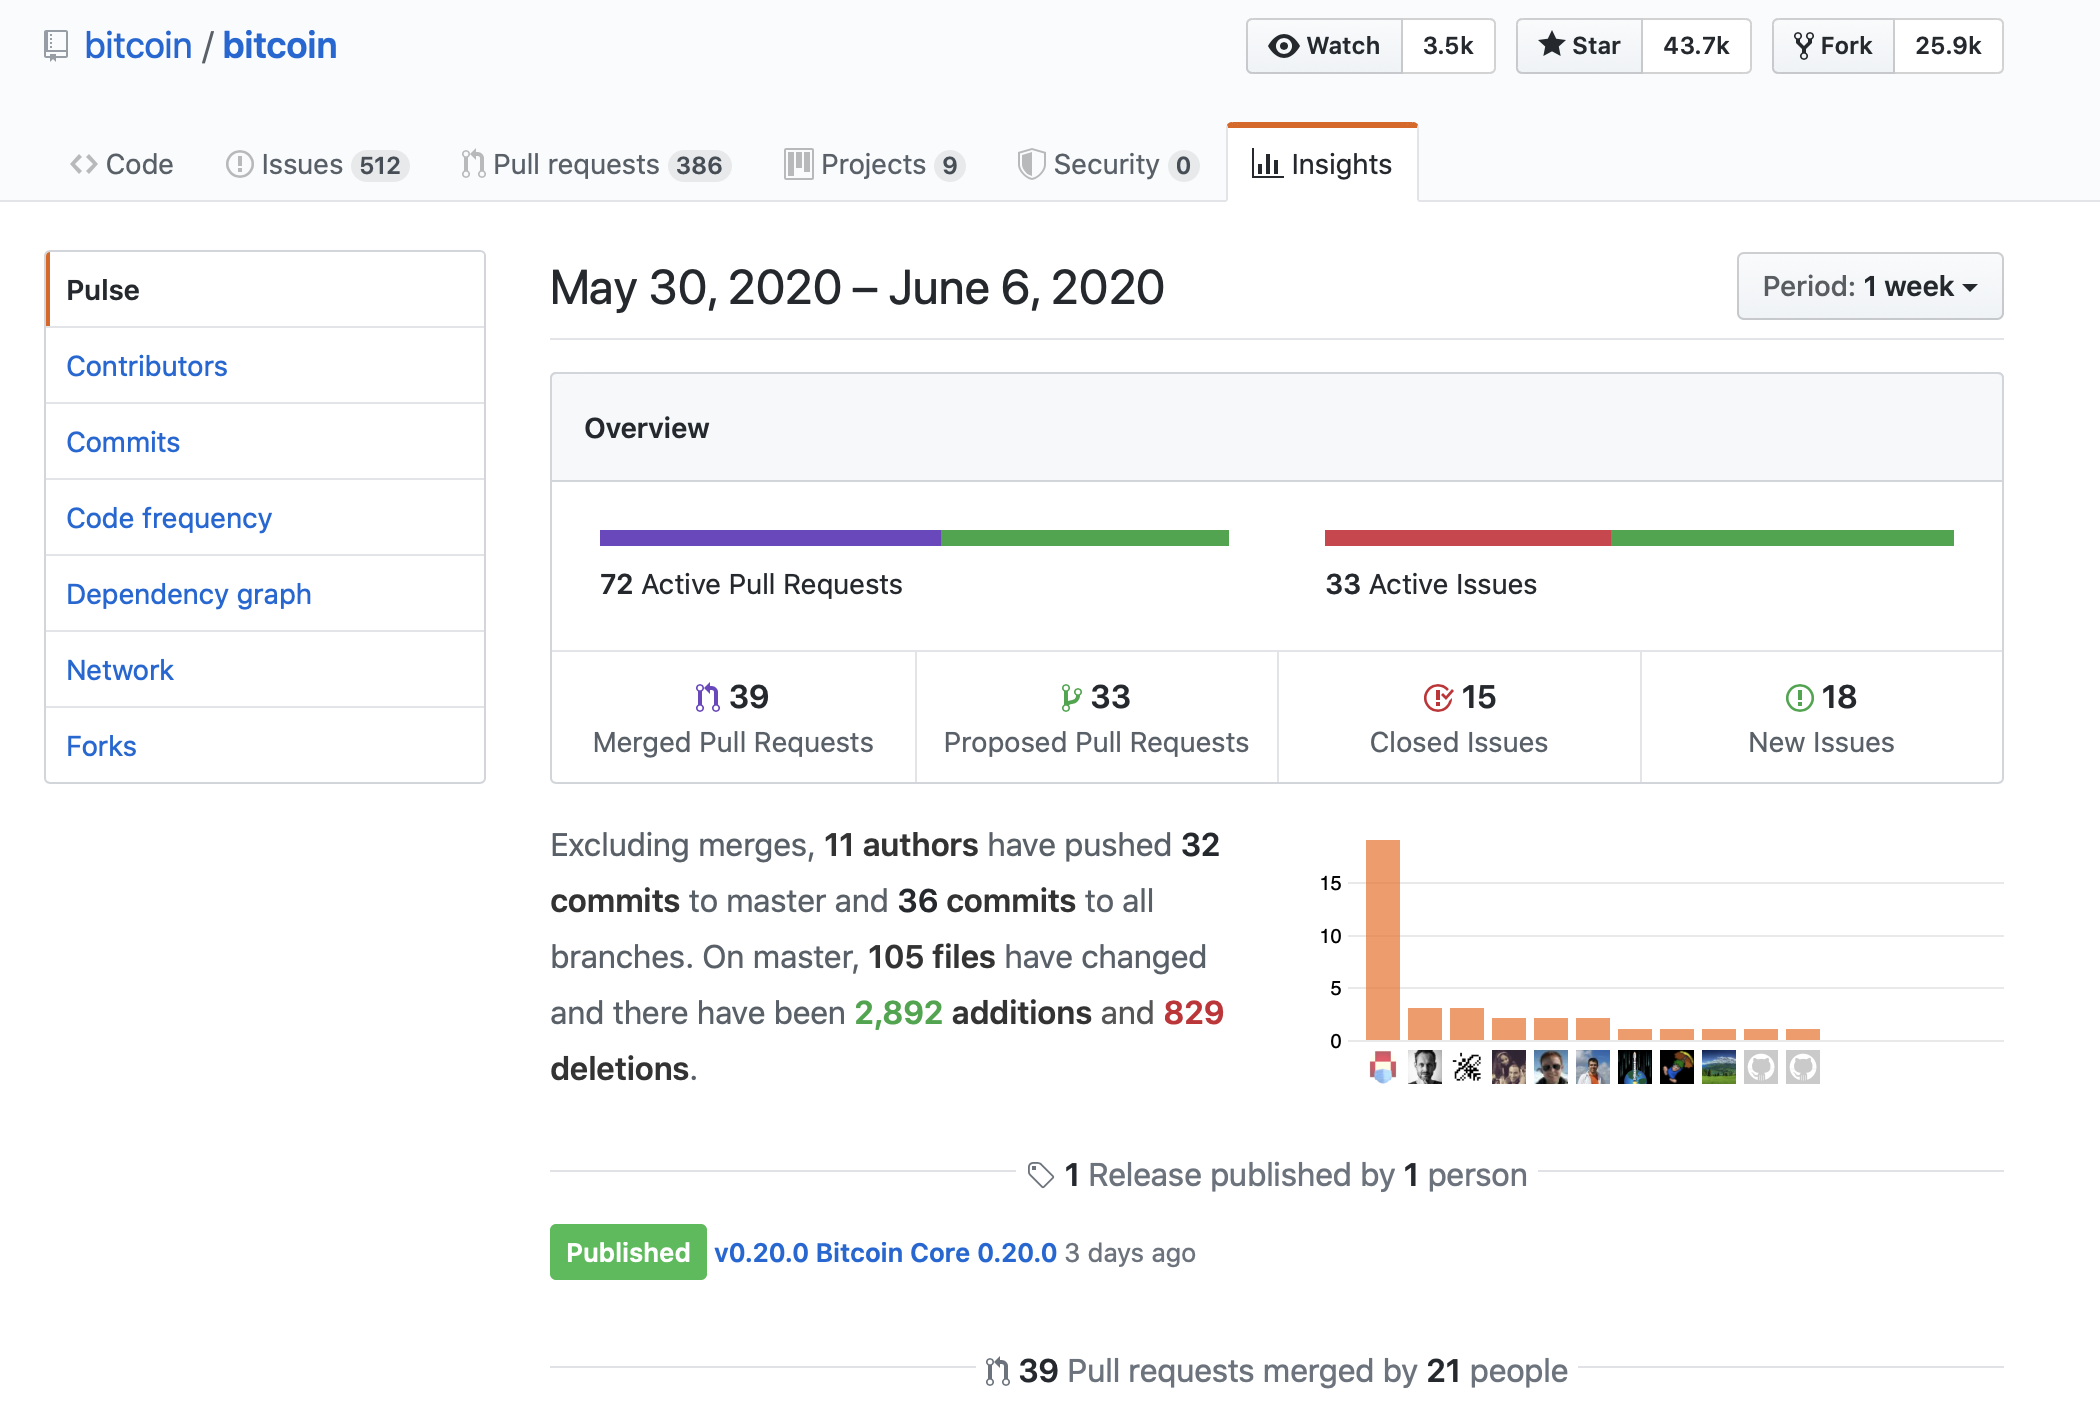This screenshot has width=2100, height=1412.
Task: Click the eye icon in Watch button
Action: 1283,46
